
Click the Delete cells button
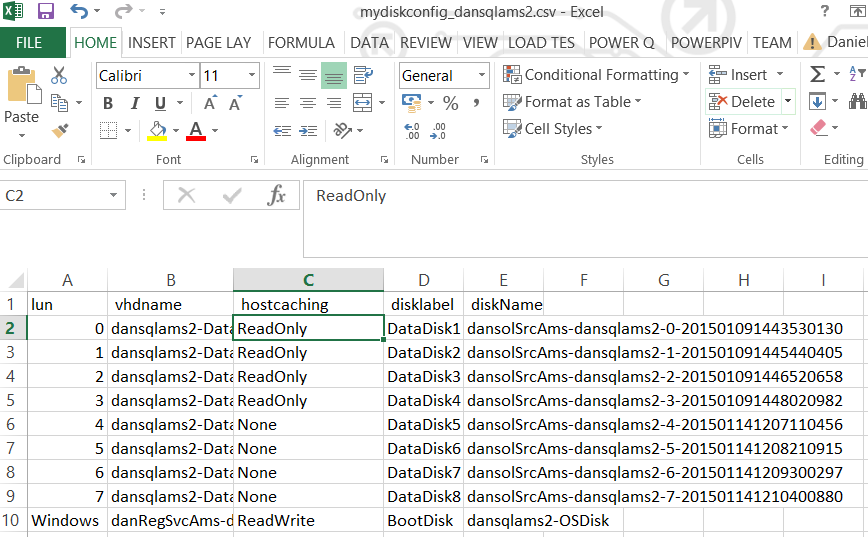(743, 101)
